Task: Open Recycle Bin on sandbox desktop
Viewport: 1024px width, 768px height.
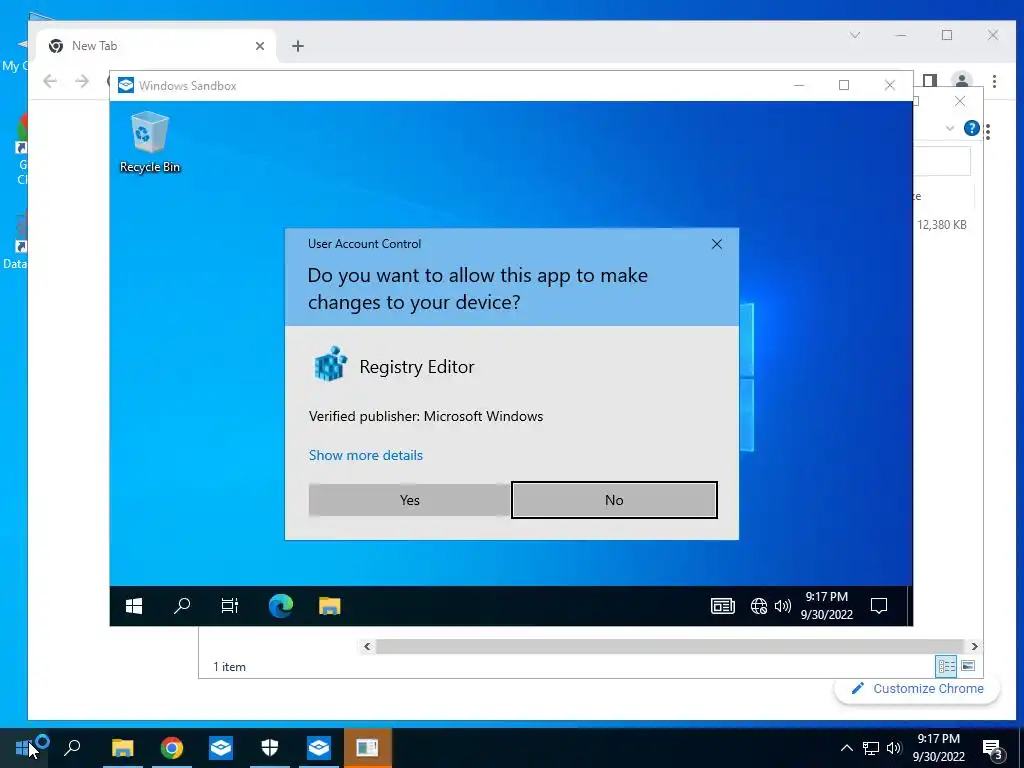Action: [150, 142]
